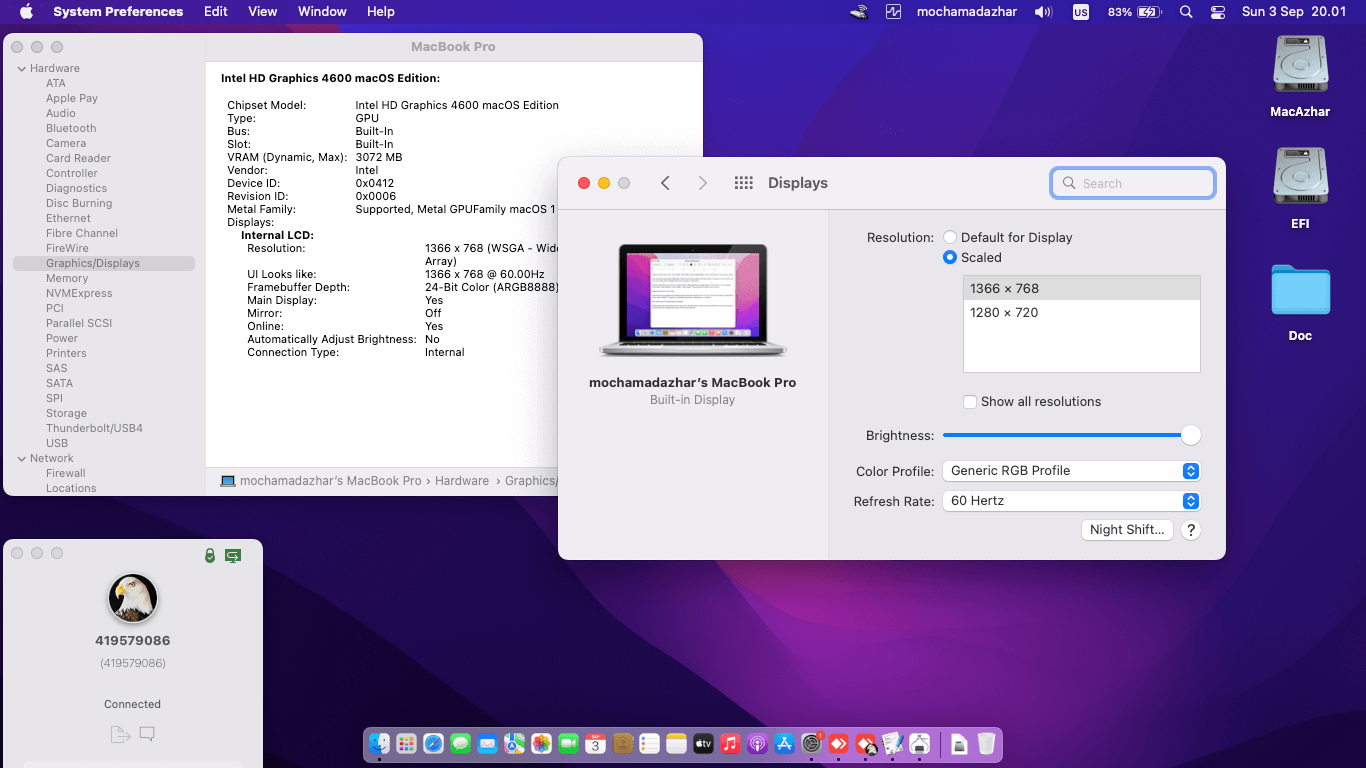This screenshot has width=1366, height=768.
Task: Show all preferences grid button
Action: click(x=743, y=183)
